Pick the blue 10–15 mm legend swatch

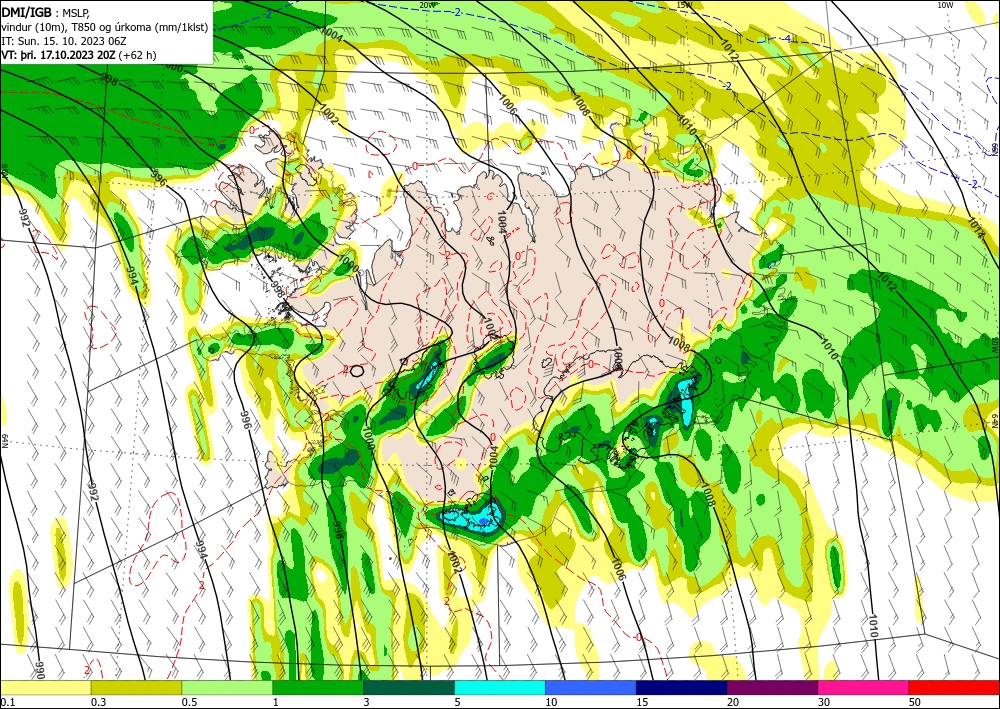(591, 687)
